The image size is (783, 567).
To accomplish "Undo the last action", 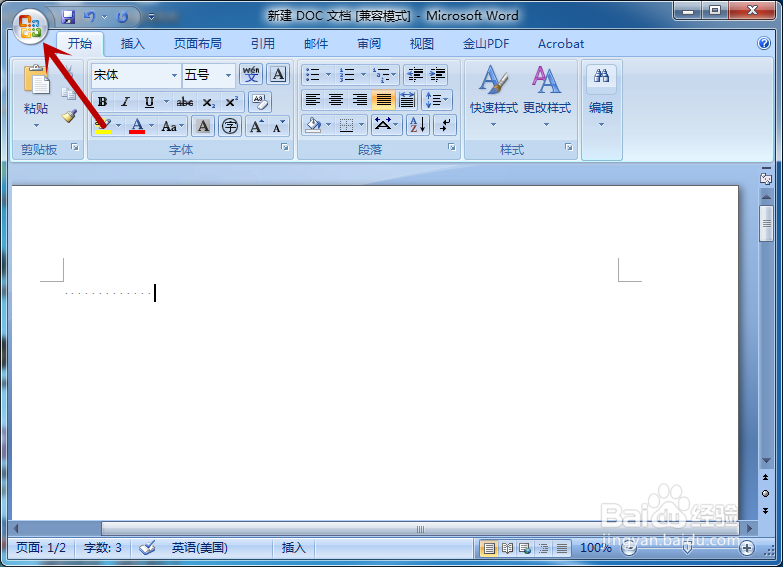I will tap(89, 17).
